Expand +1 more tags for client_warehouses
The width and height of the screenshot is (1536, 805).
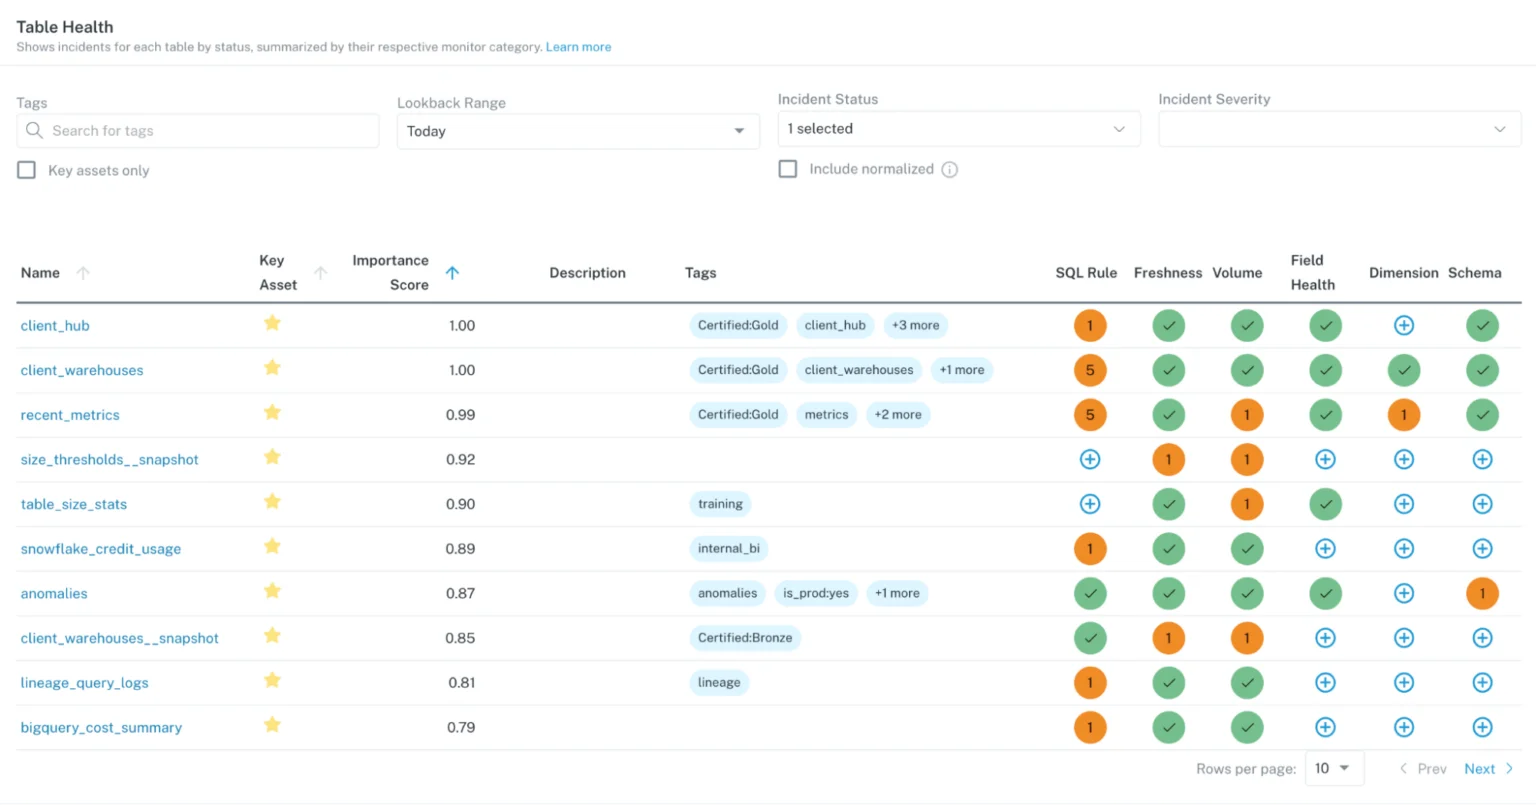click(962, 370)
